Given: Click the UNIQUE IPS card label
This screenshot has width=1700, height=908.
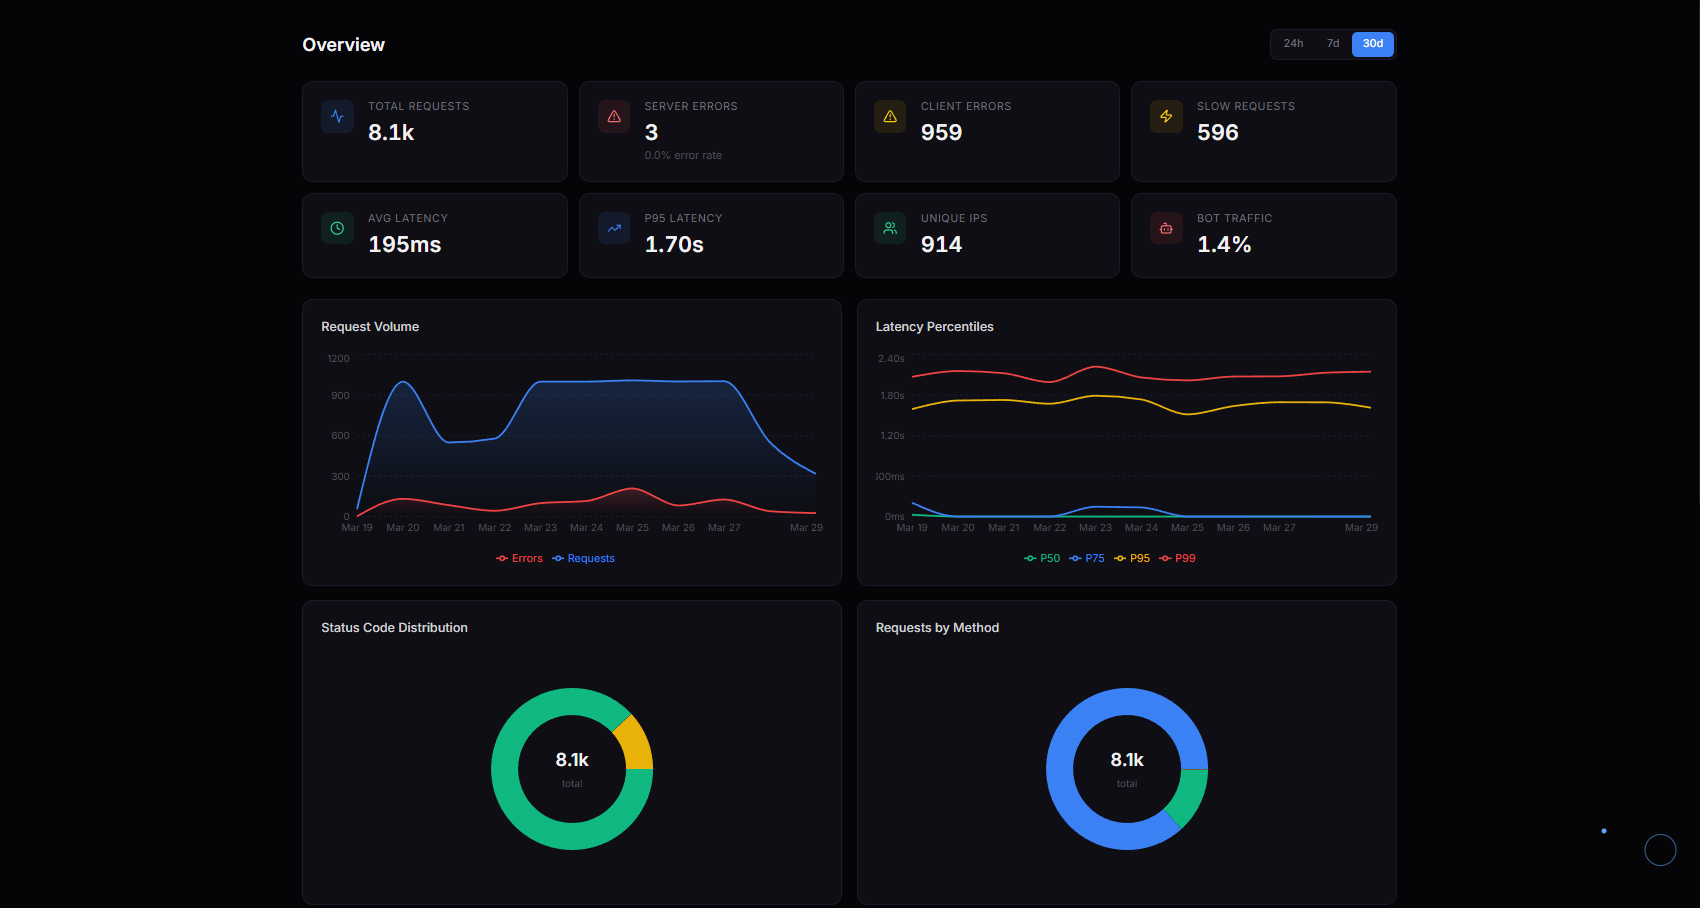Looking at the screenshot, I should [x=954, y=219].
